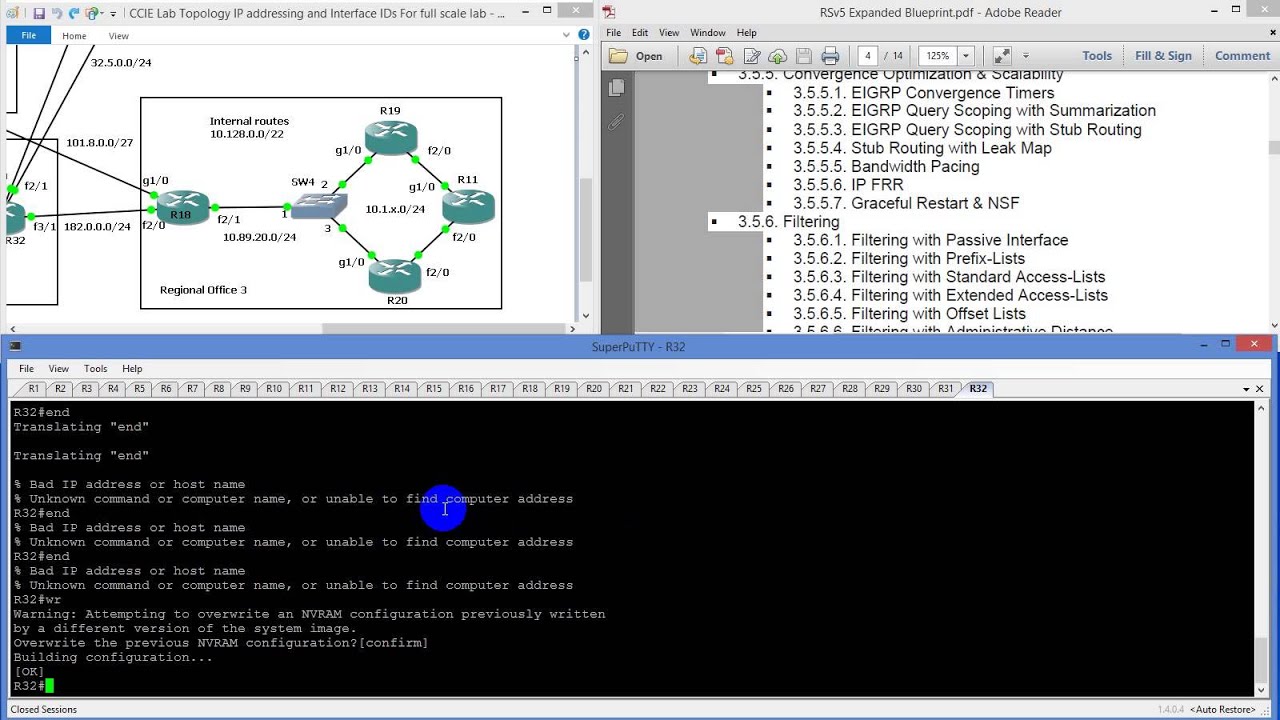Open the Tools pane in Adobe Reader
This screenshot has width=1280, height=720.
1097,56
